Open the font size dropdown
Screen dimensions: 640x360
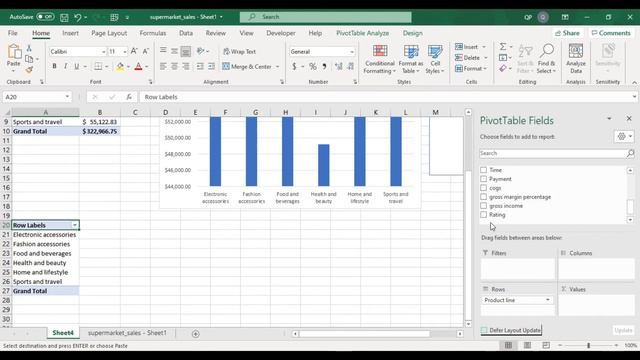click(x=124, y=52)
